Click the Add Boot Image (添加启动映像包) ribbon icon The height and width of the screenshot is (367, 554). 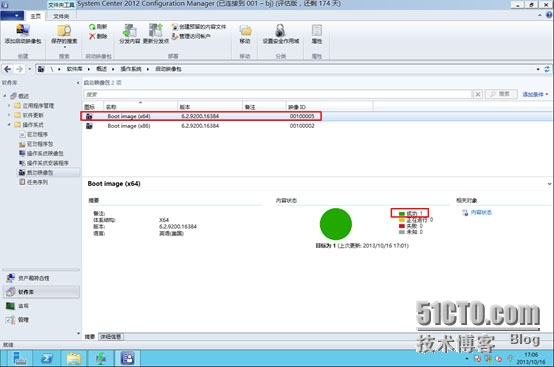[x=23, y=30]
